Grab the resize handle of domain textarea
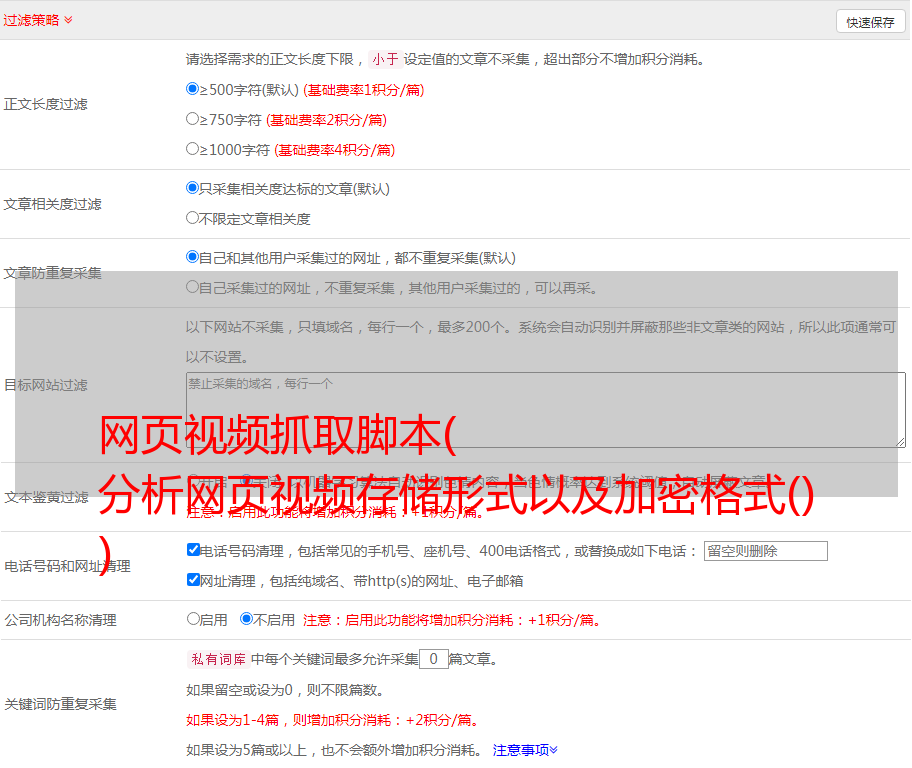The image size is (912, 768). click(900, 442)
